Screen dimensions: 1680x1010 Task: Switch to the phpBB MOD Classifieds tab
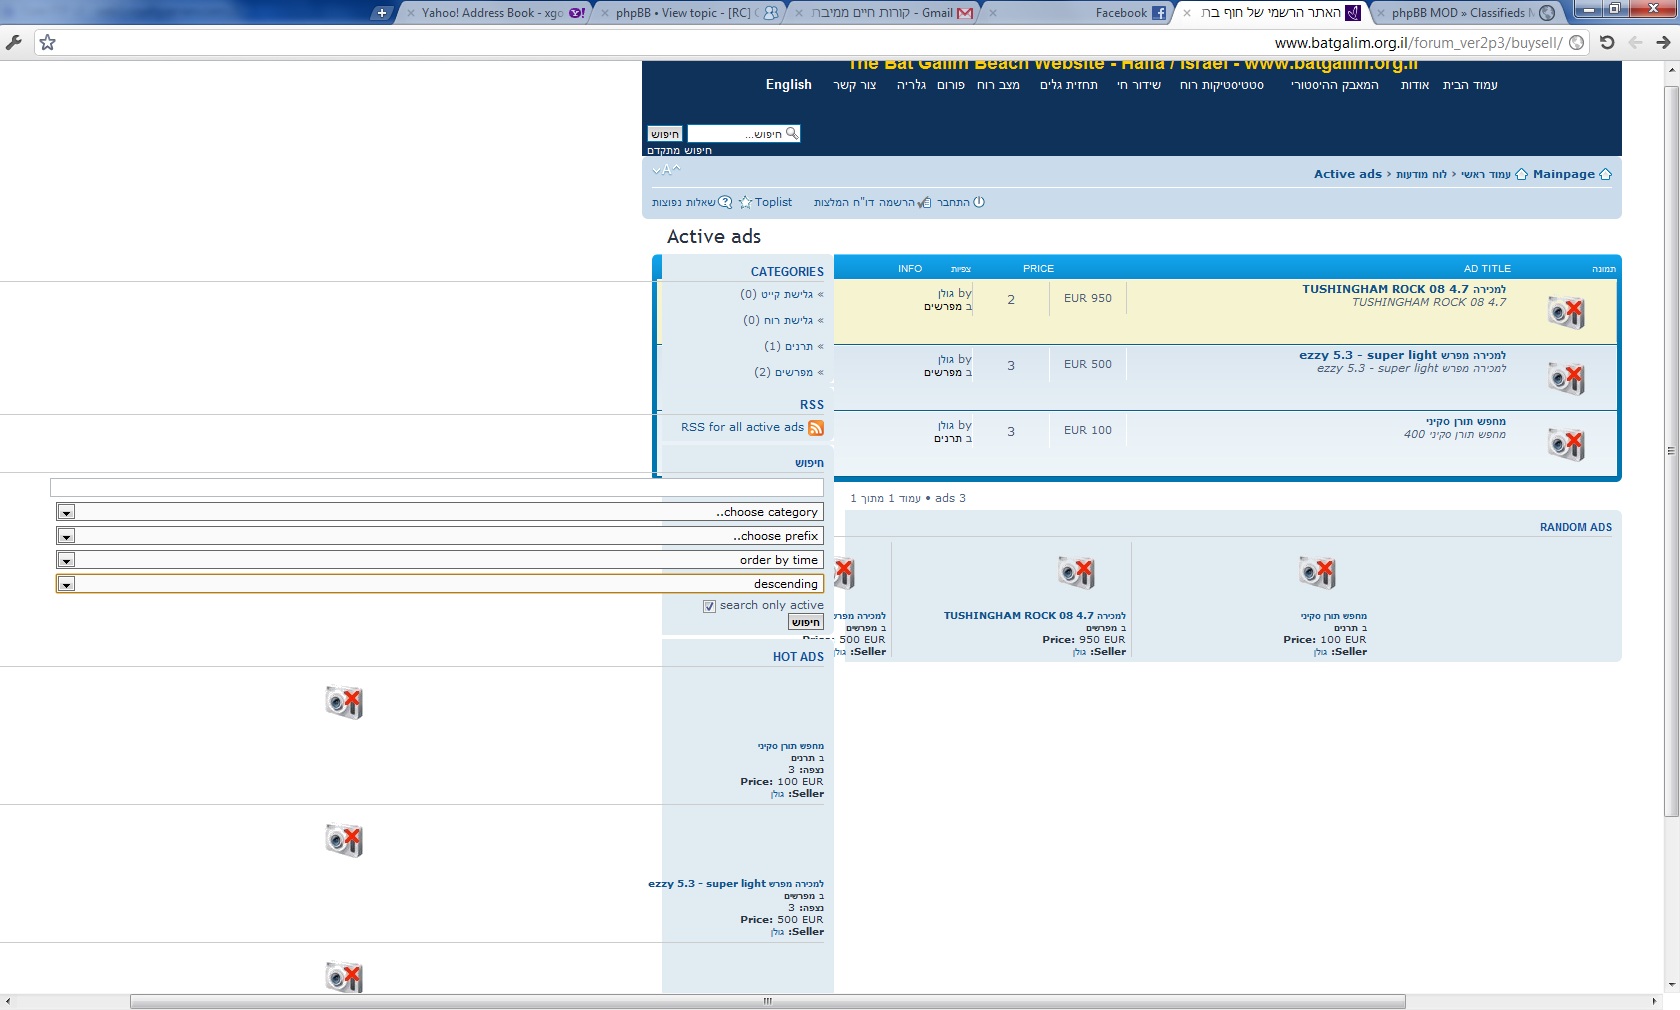tap(1466, 13)
